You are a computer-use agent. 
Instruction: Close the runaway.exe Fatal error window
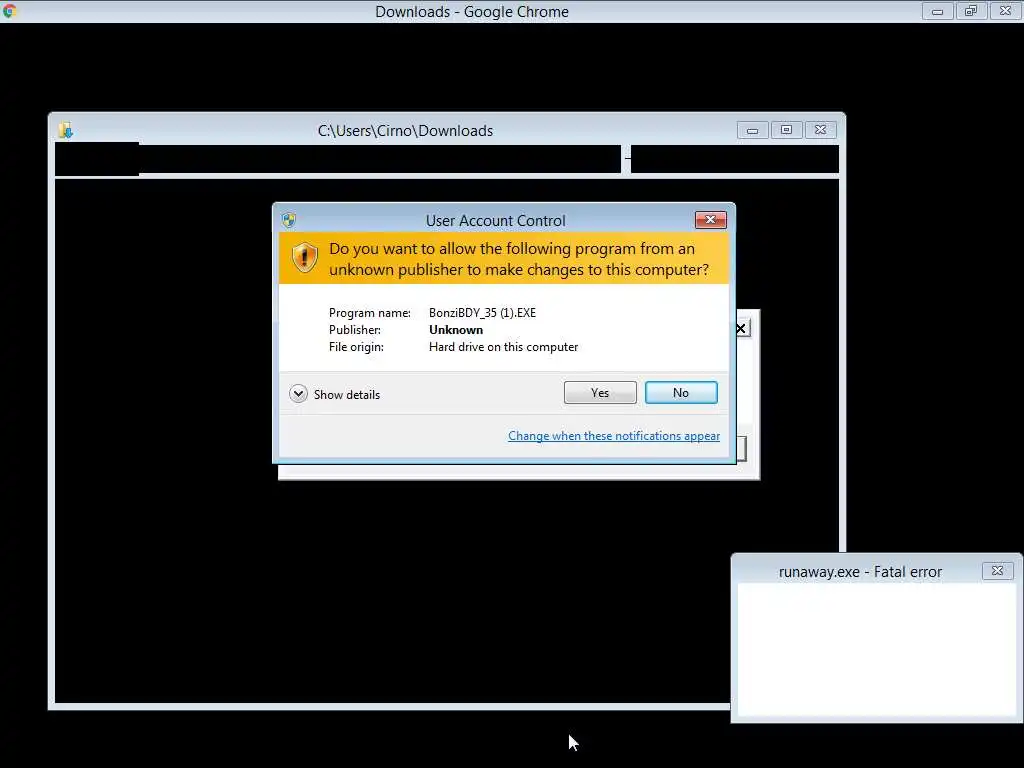(997, 571)
